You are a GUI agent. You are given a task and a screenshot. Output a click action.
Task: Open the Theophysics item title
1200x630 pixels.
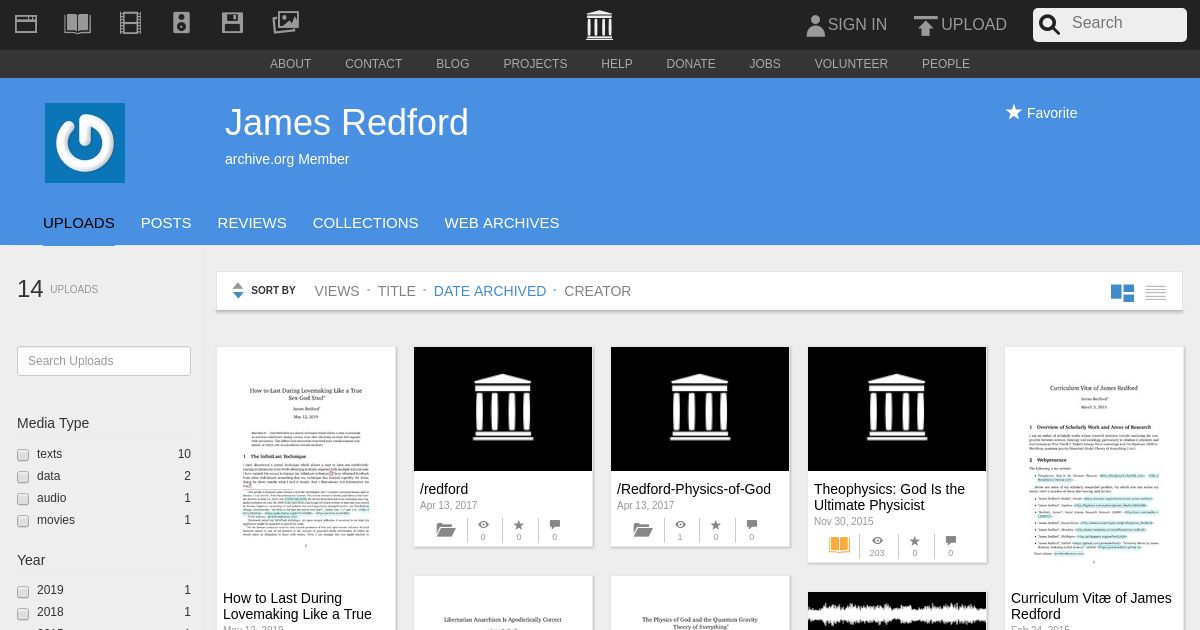(x=890, y=497)
